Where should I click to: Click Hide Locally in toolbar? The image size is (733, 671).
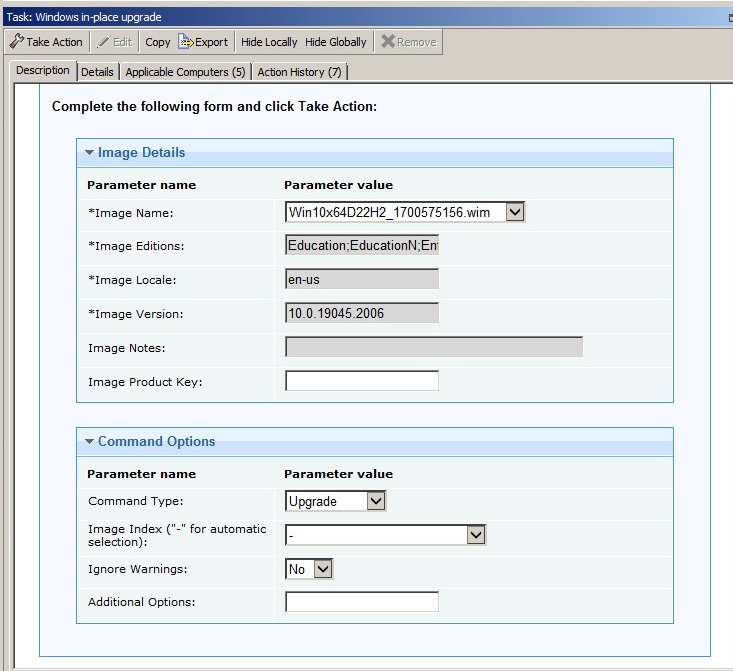tap(269, 42)
